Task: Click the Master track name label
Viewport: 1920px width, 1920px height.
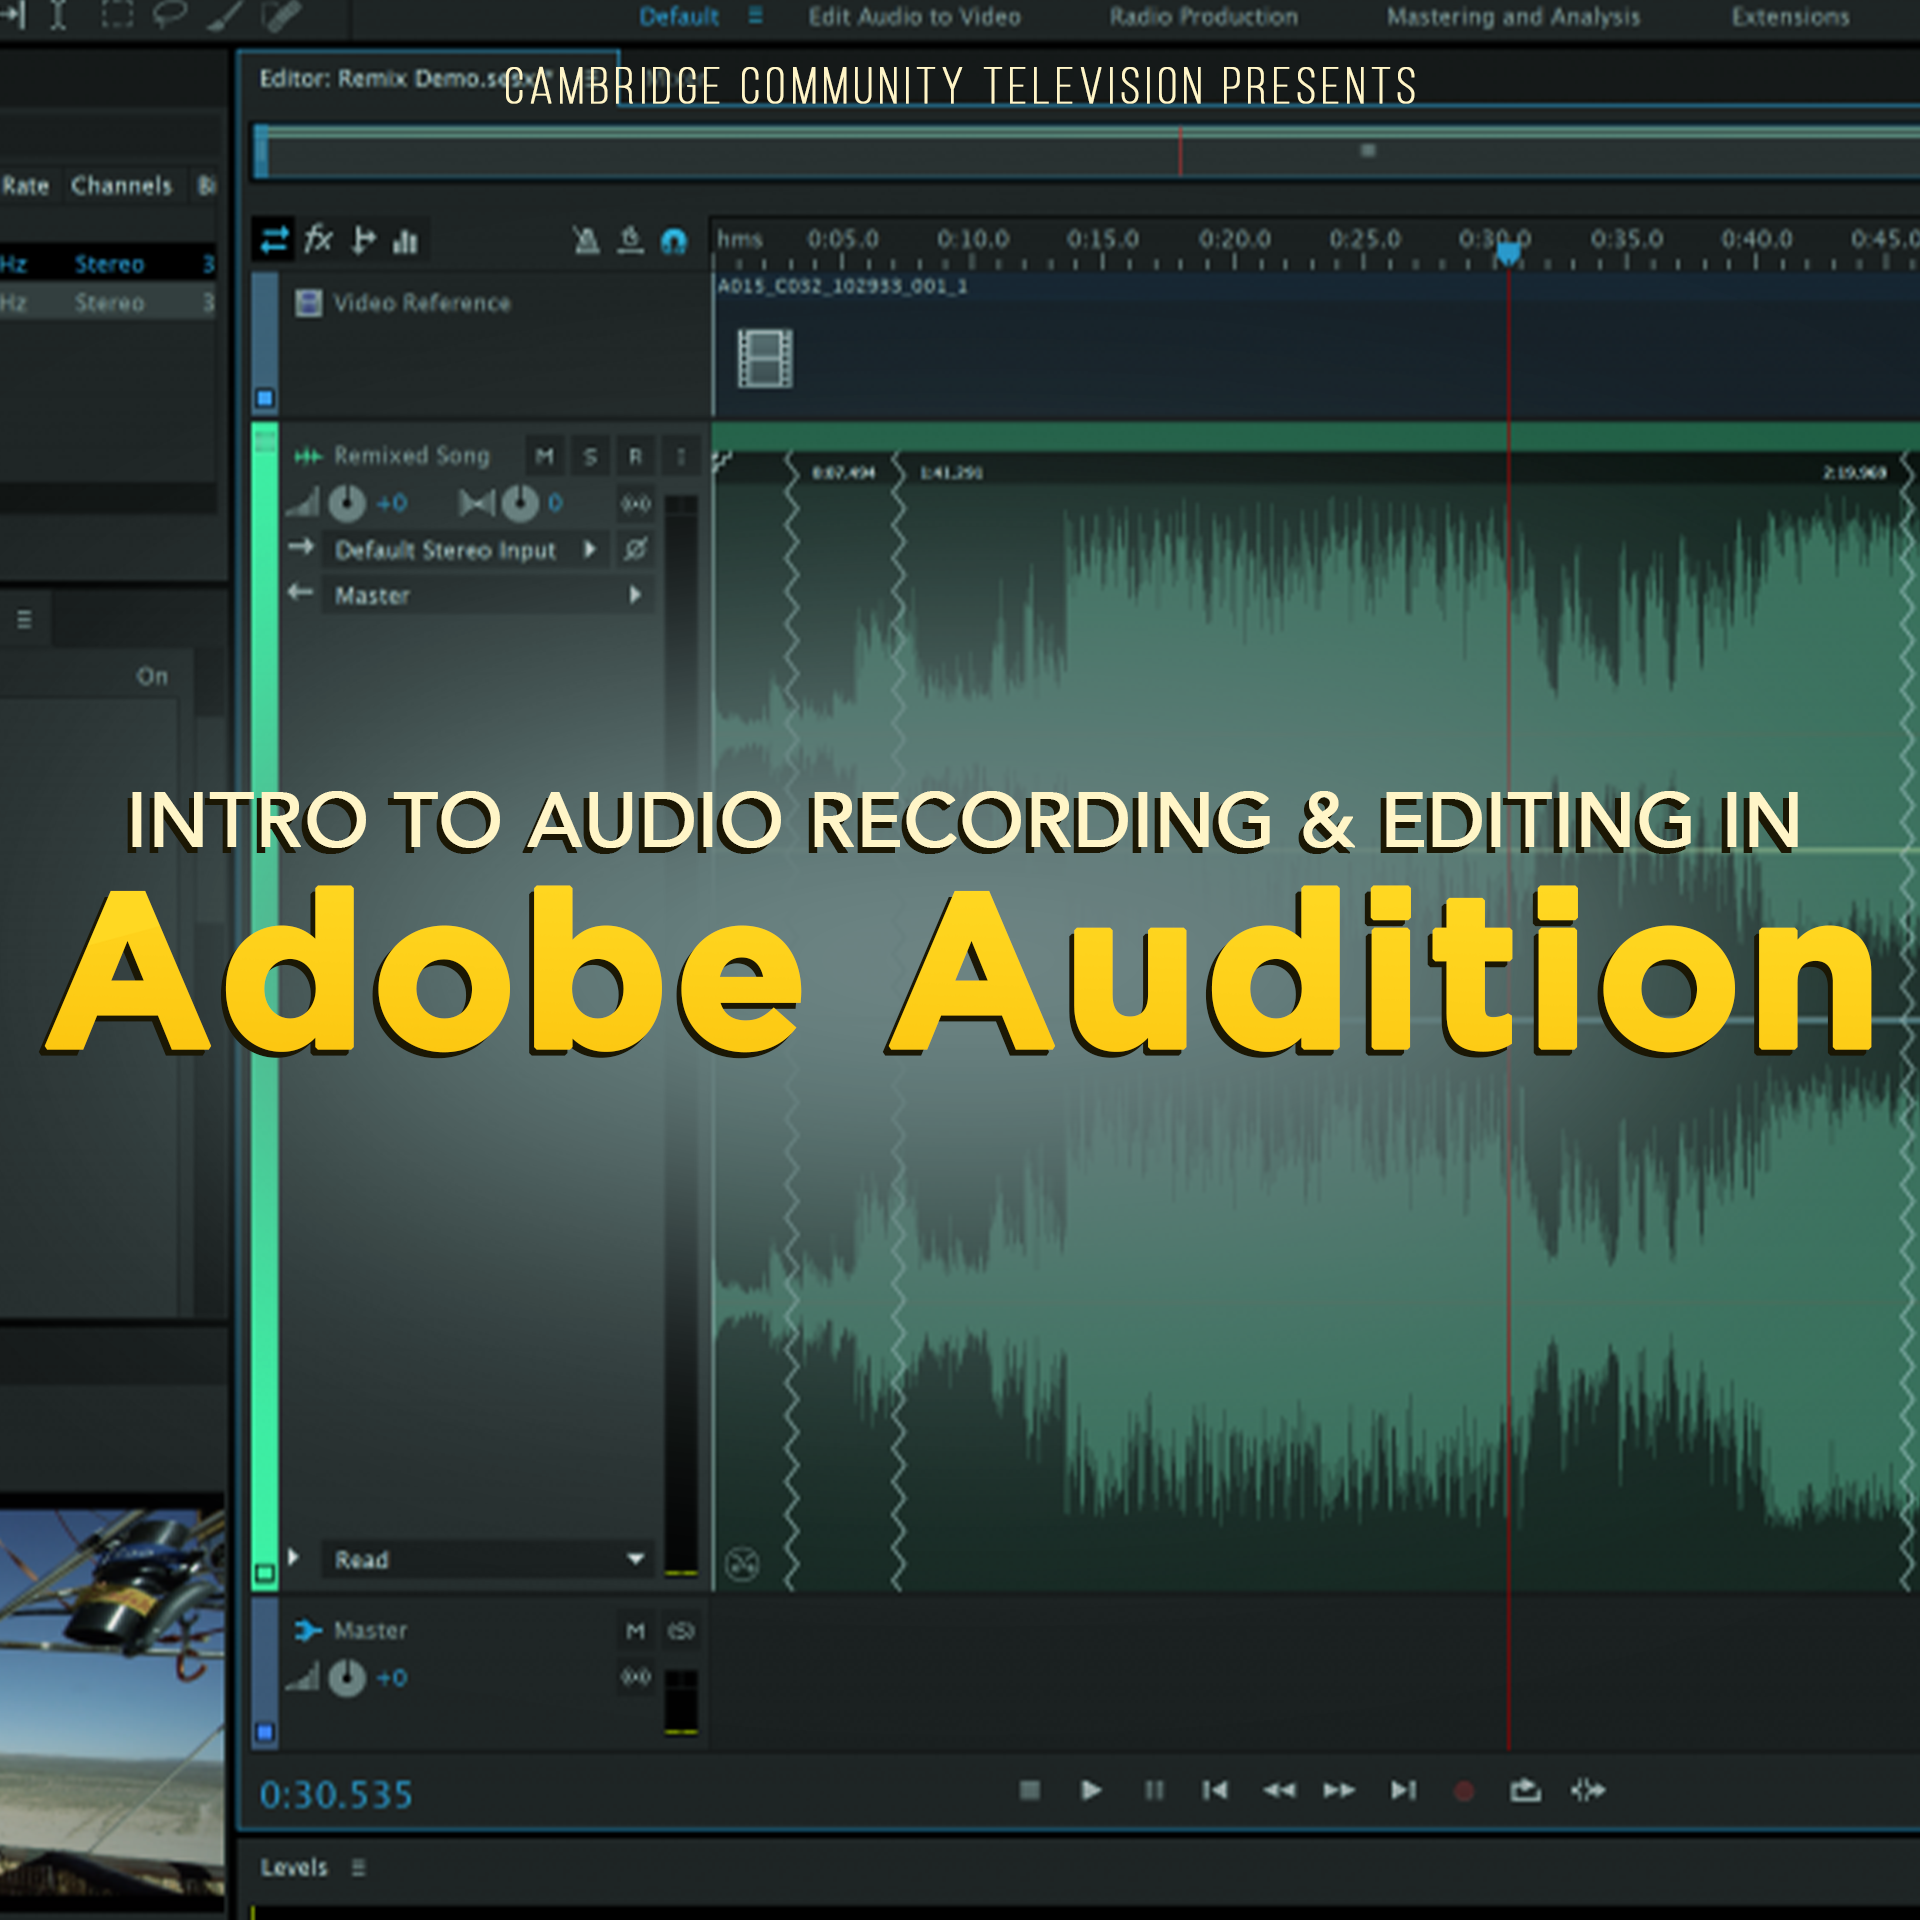Action: (370, 1630)
